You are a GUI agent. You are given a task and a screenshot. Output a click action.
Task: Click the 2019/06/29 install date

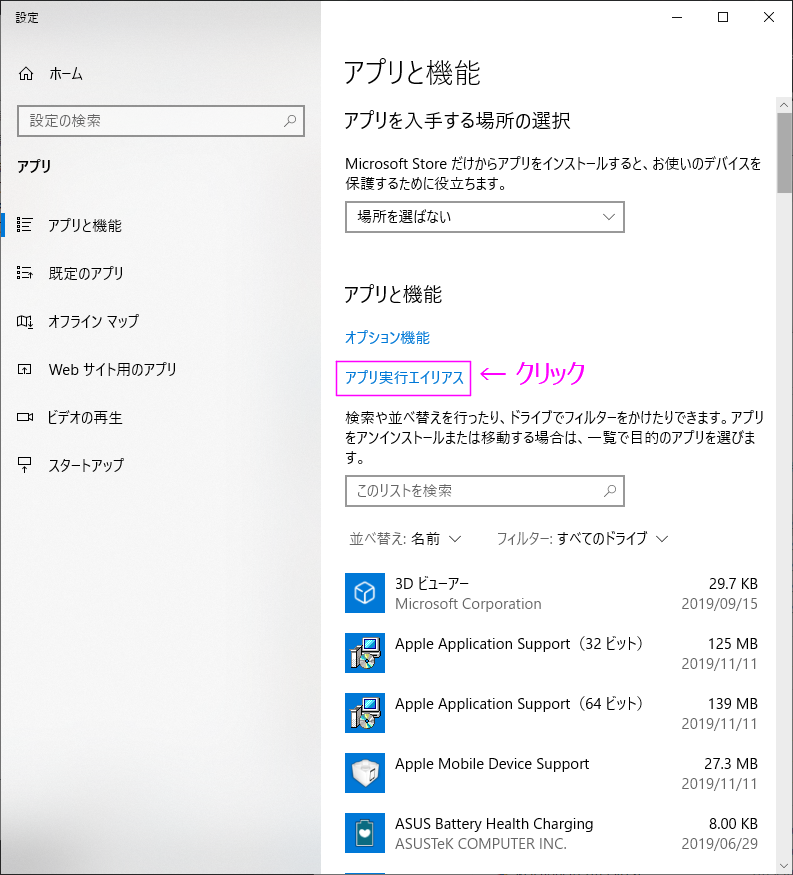click(x=719, y=844)
